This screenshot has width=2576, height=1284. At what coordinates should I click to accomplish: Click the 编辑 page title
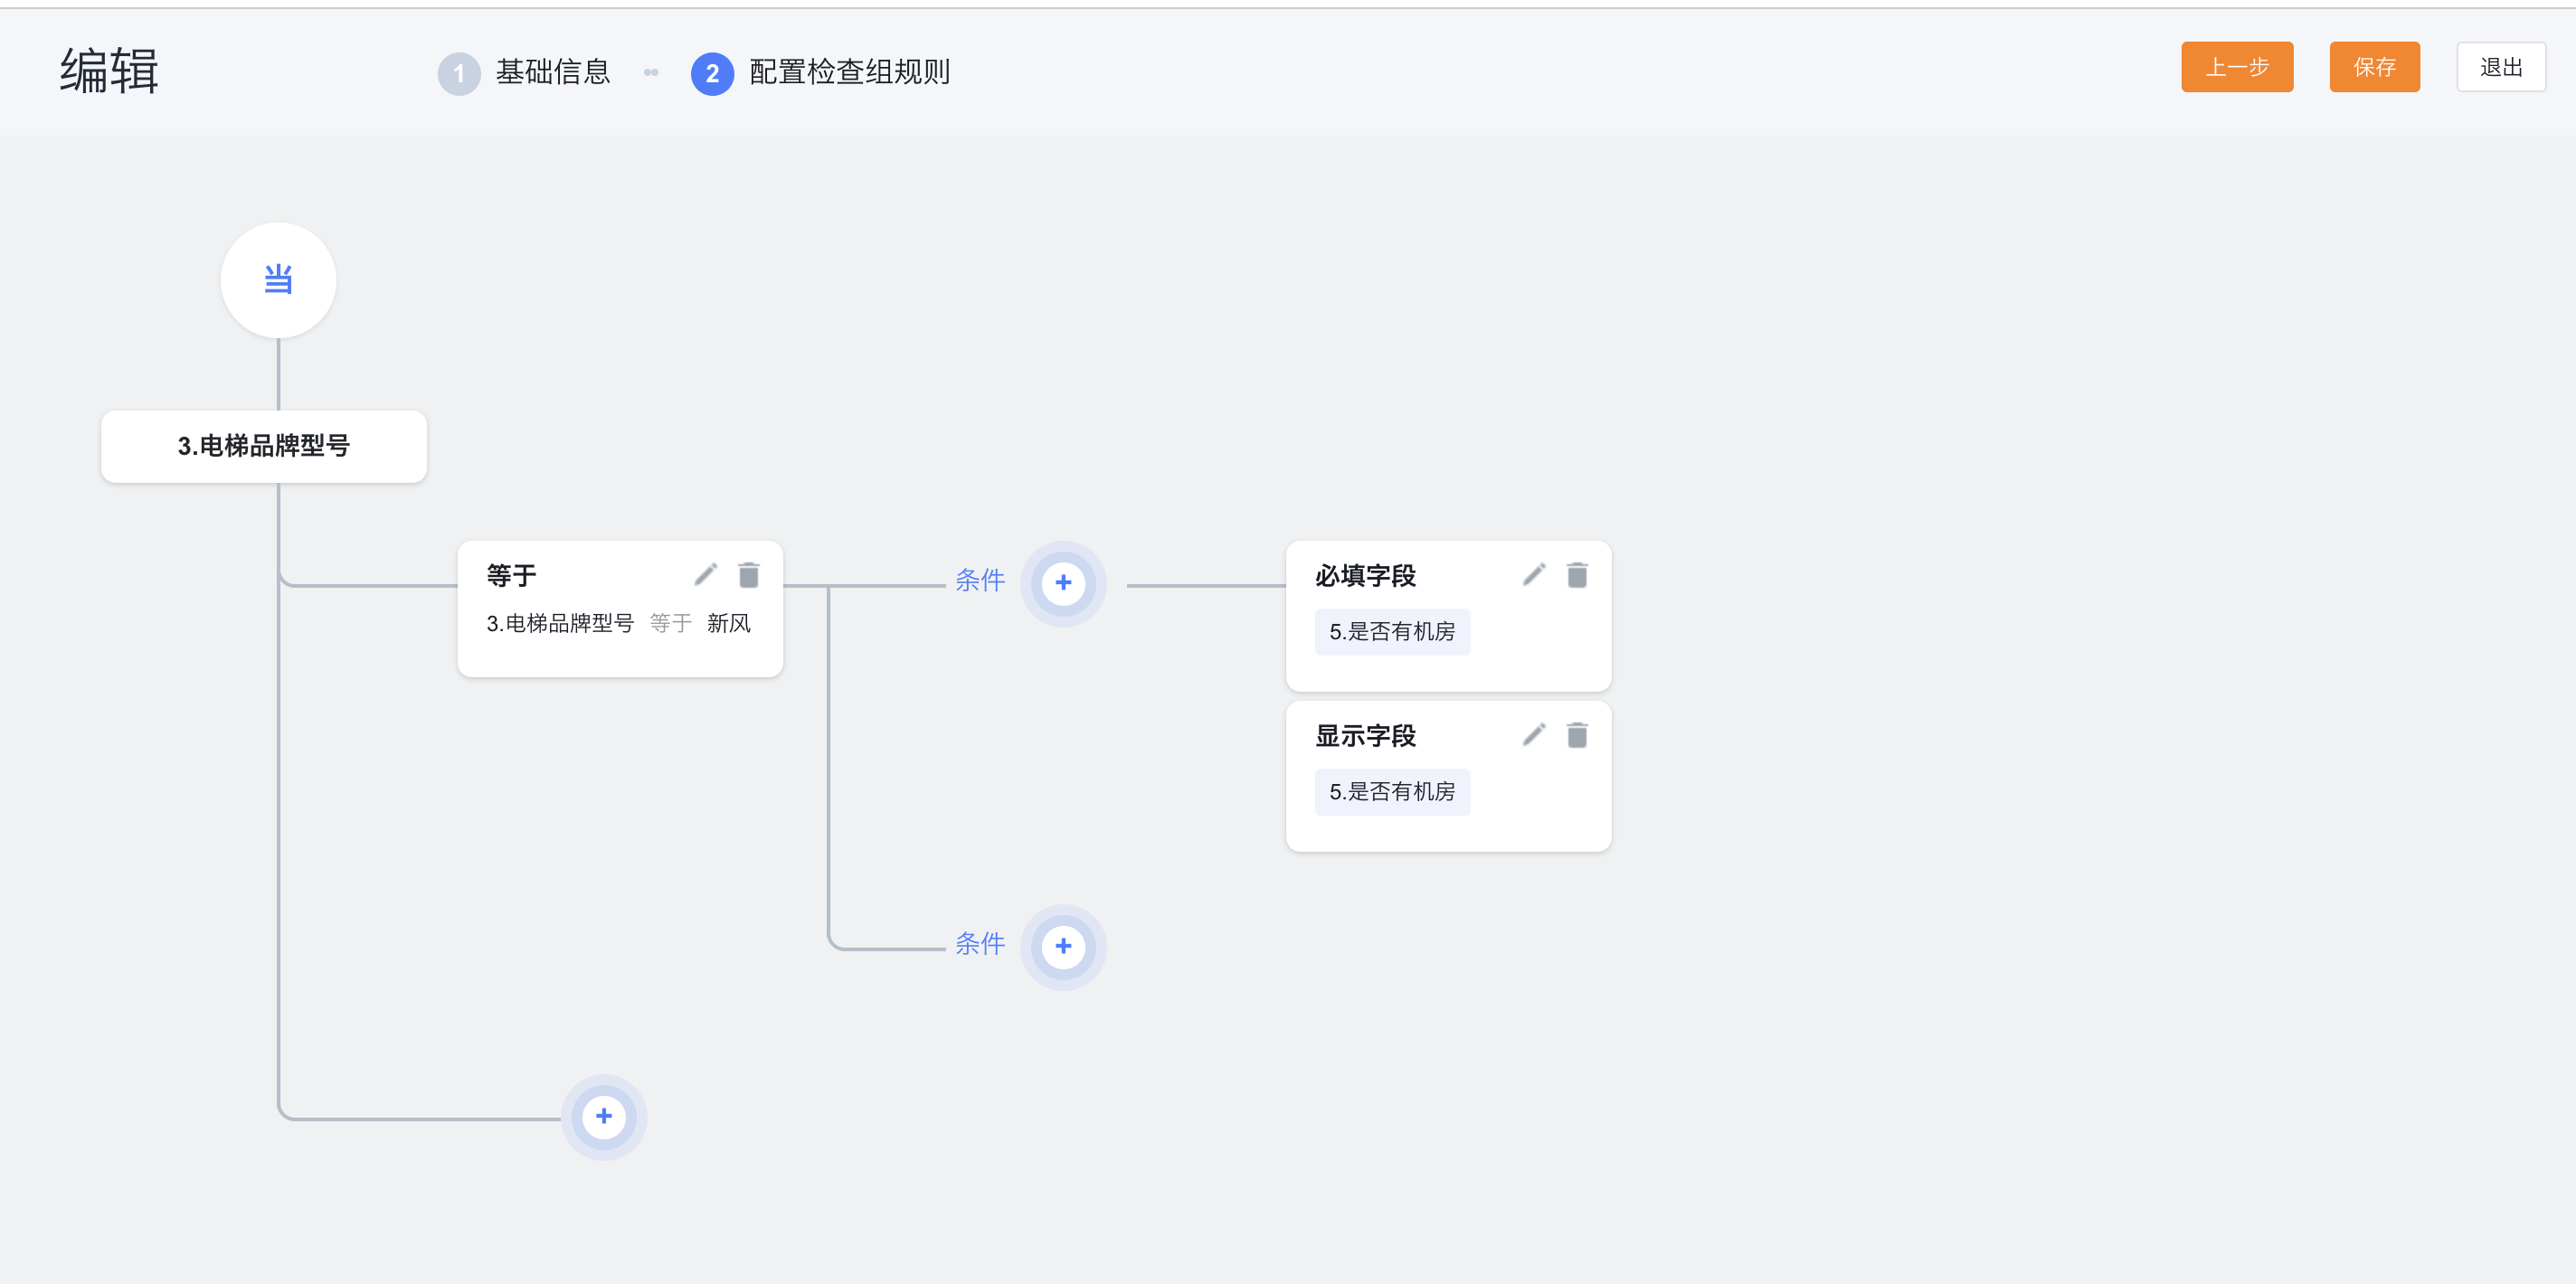tap(109, 71)
